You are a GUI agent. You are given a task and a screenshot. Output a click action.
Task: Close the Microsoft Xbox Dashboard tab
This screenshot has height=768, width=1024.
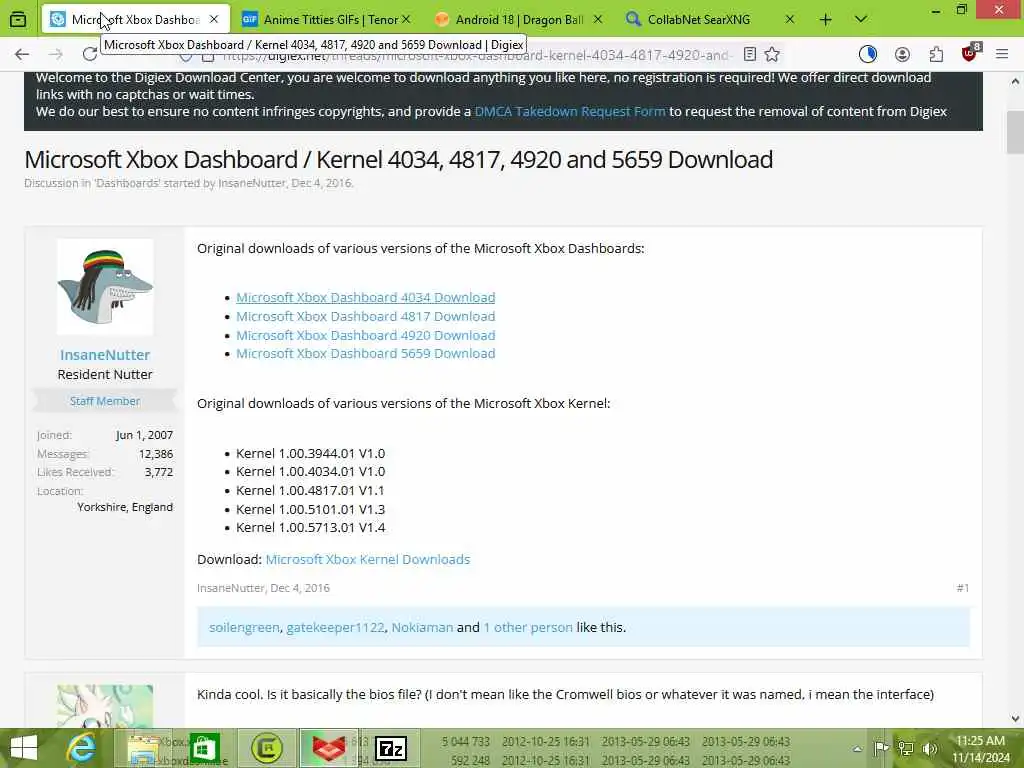point(214,20)
